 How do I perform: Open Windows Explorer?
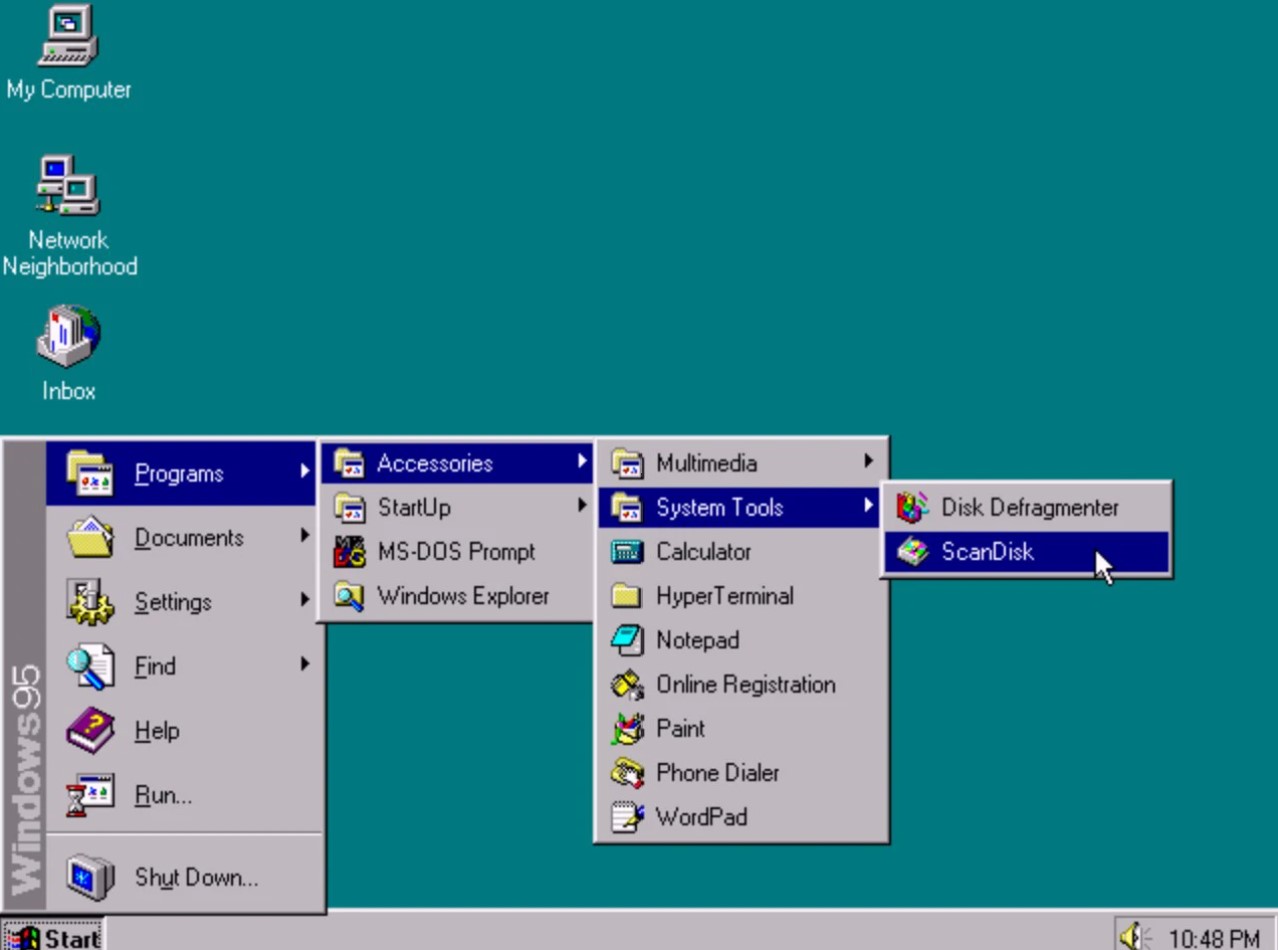(x=464, y=596)
